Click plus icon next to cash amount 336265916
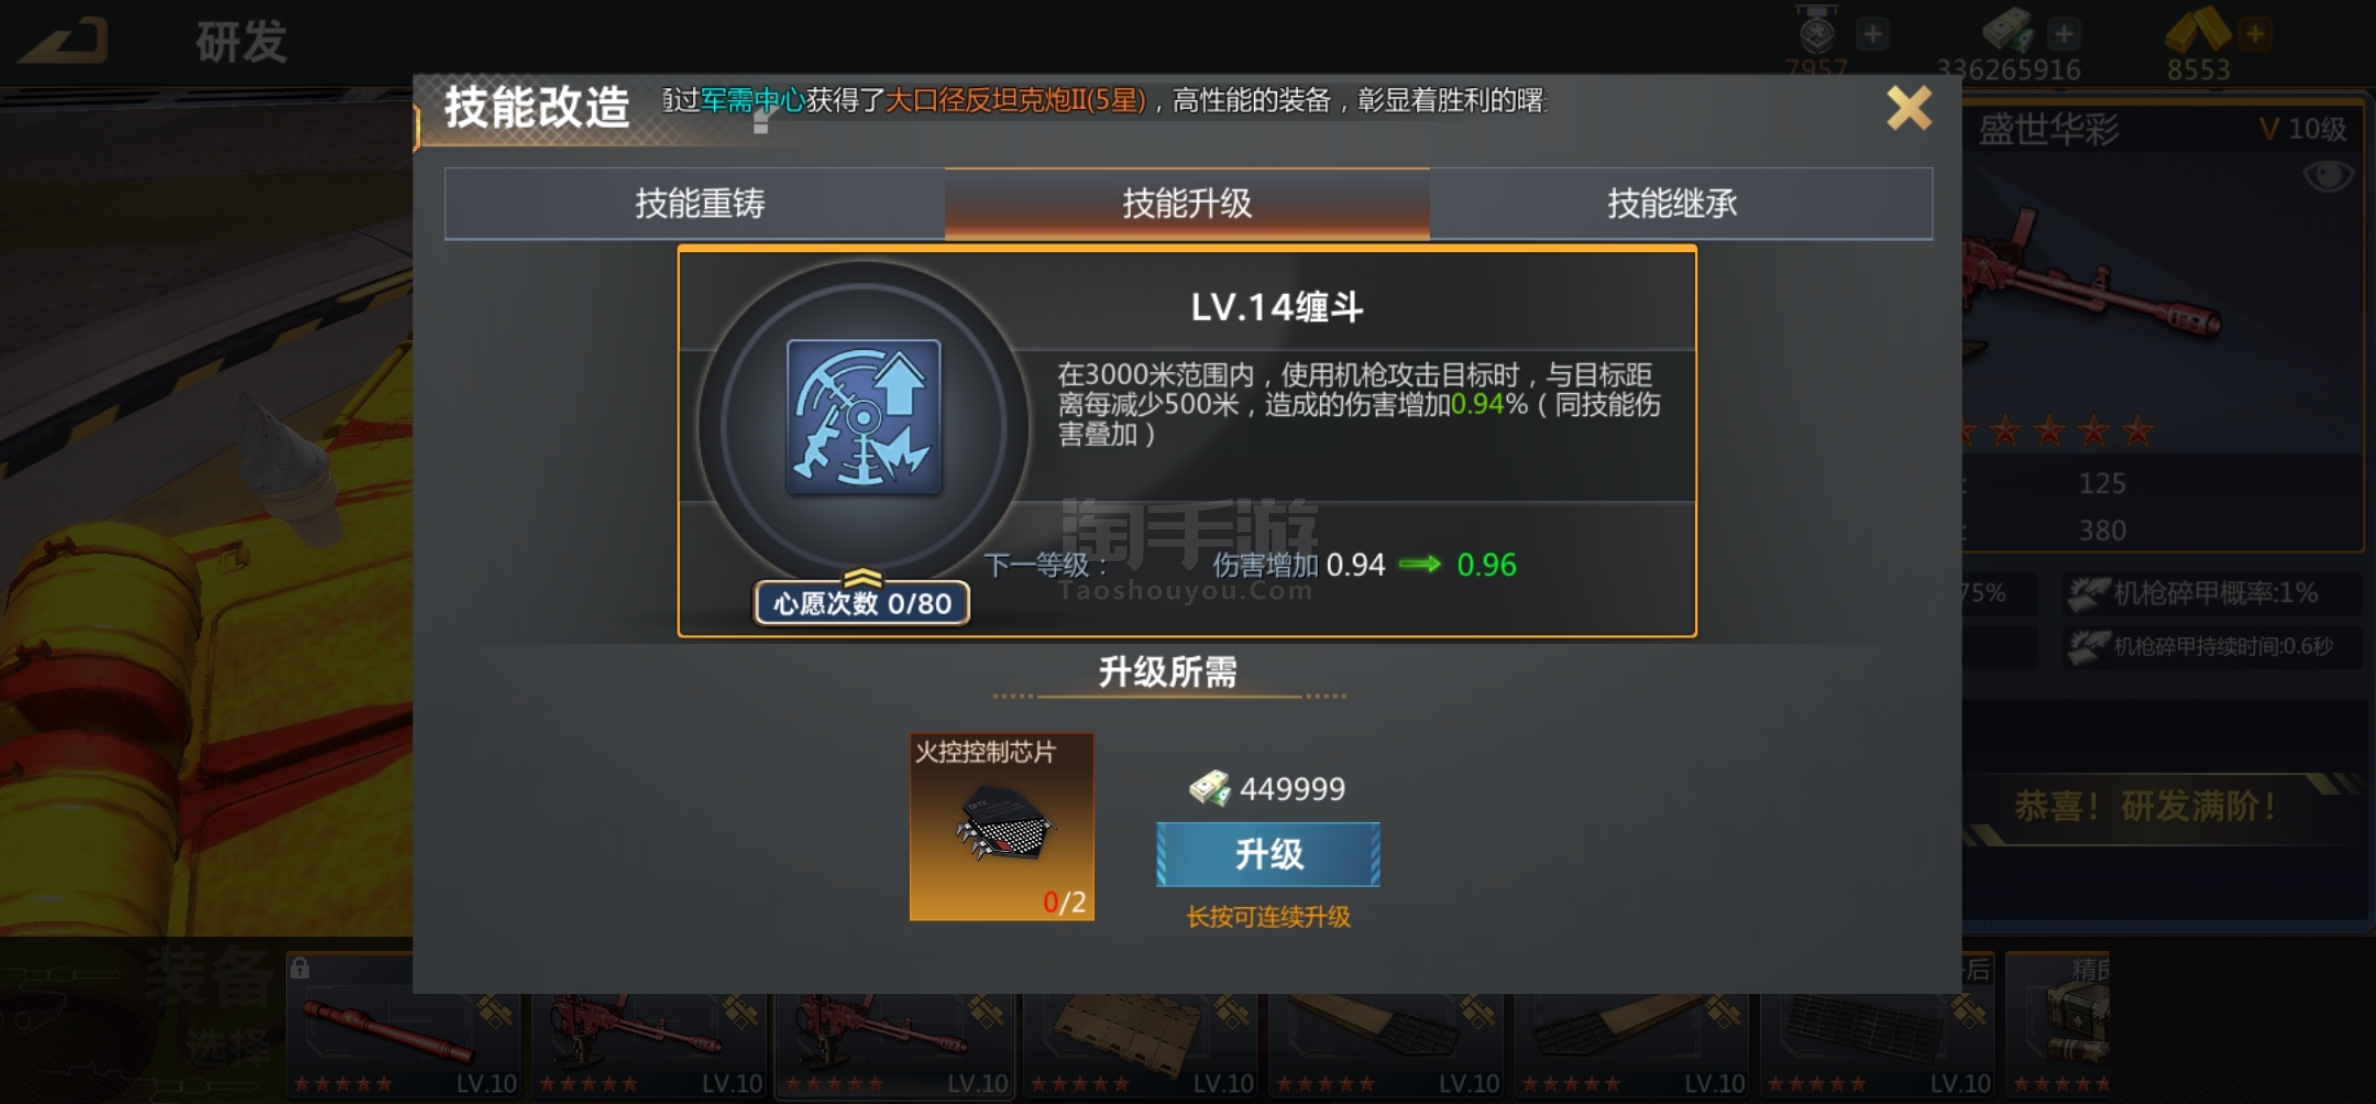The image size is (2376, 1104). click(2063, 34)
